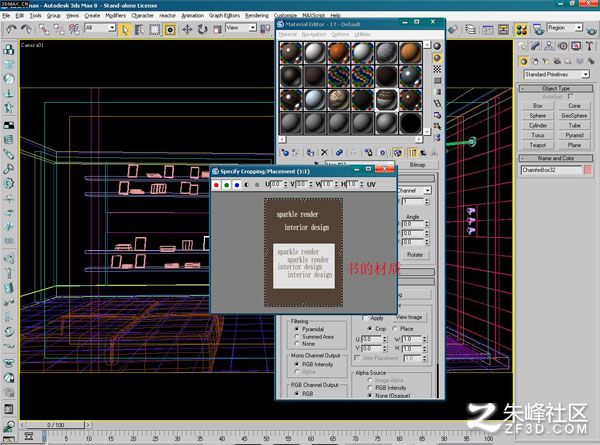
Task: Collapse the Object Type rollout
Action: pyautogui.click(x=556, y=88)
